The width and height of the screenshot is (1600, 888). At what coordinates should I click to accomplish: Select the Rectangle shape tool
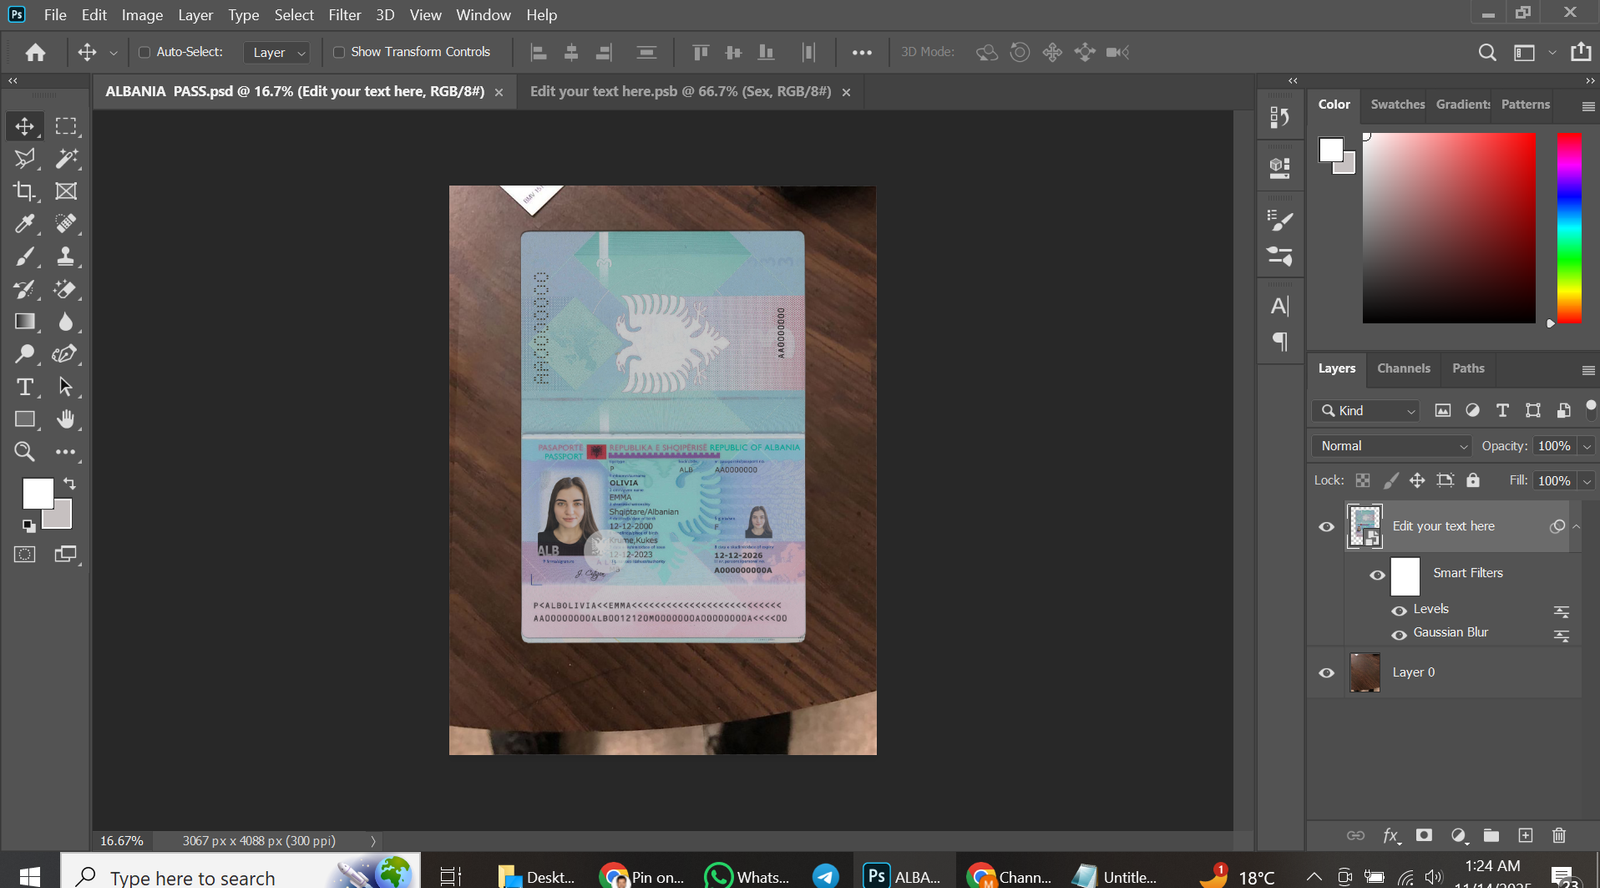[25, 419]
